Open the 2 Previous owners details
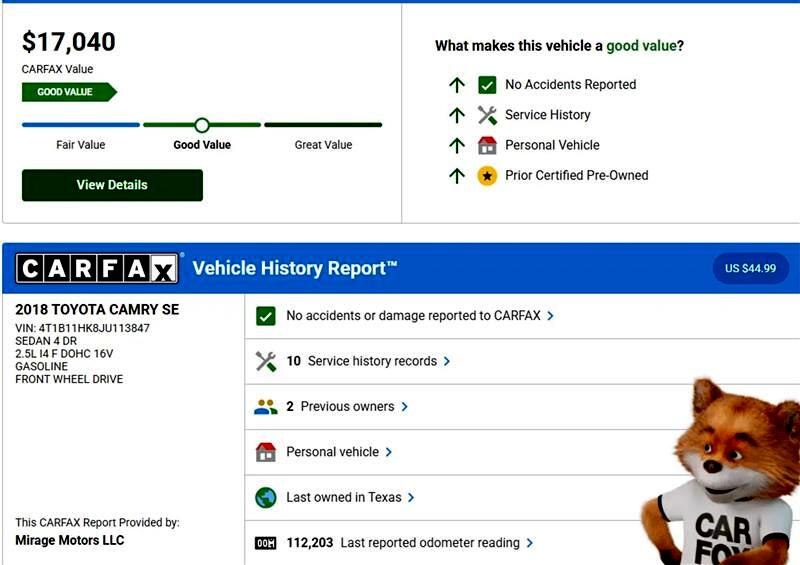This screenshot has height=565, width=800. click(x=347, y=407)
